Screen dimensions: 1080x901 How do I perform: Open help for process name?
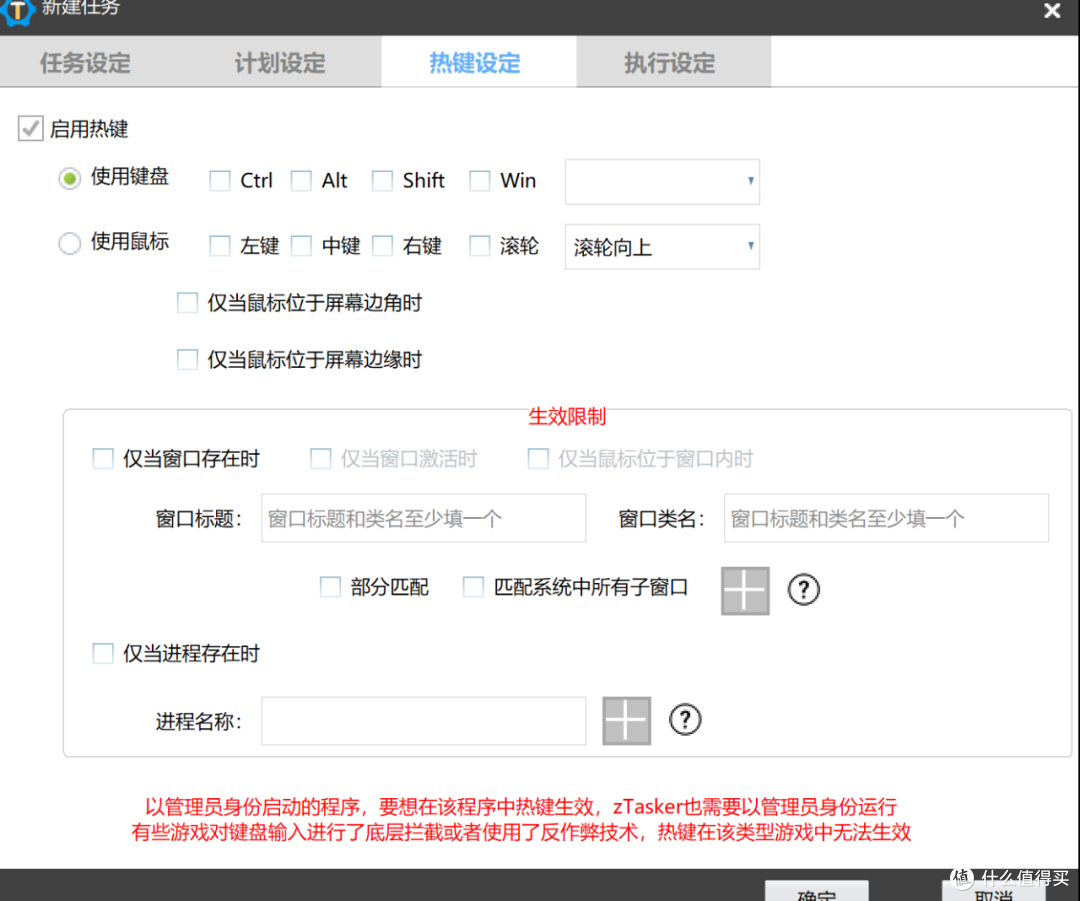(x=685, y=720)
